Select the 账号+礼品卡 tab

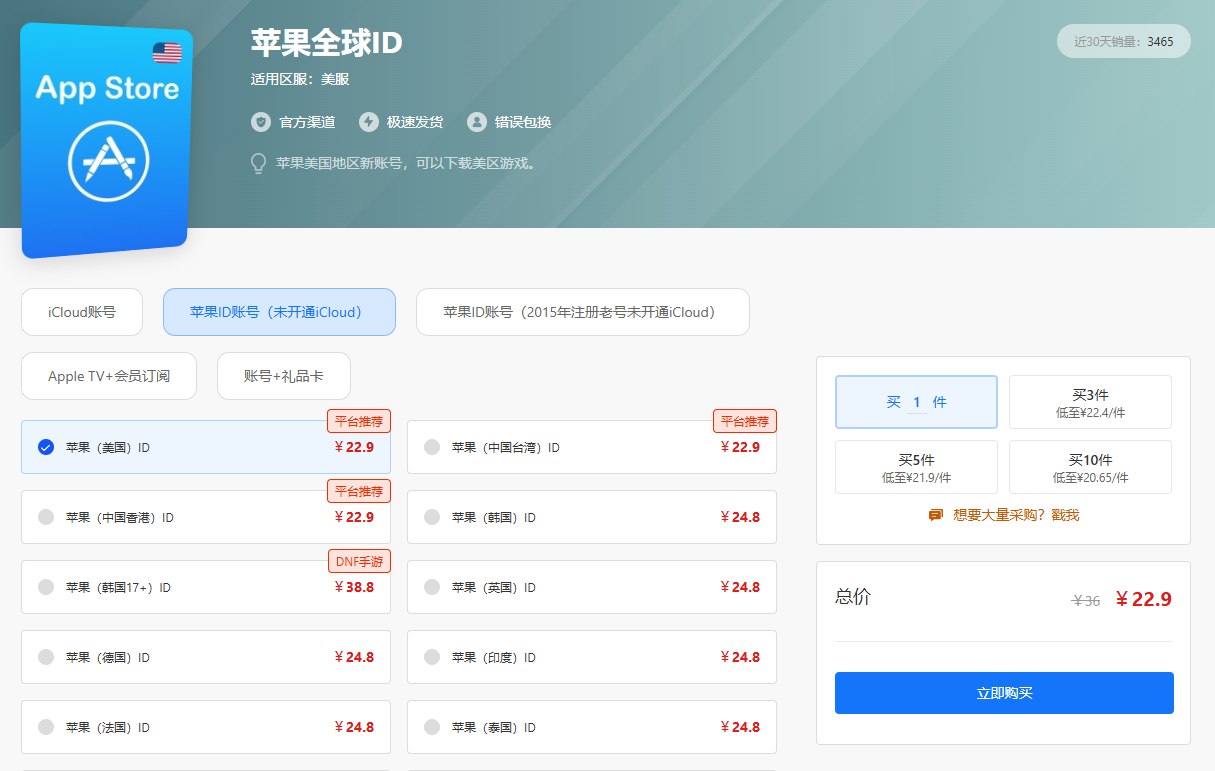(x=284, y=376)
